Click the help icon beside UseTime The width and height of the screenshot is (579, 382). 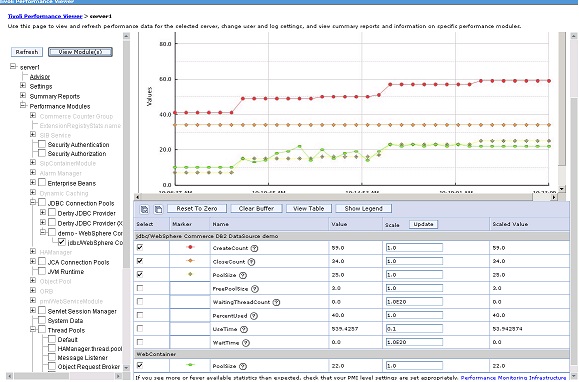[244, 329]
